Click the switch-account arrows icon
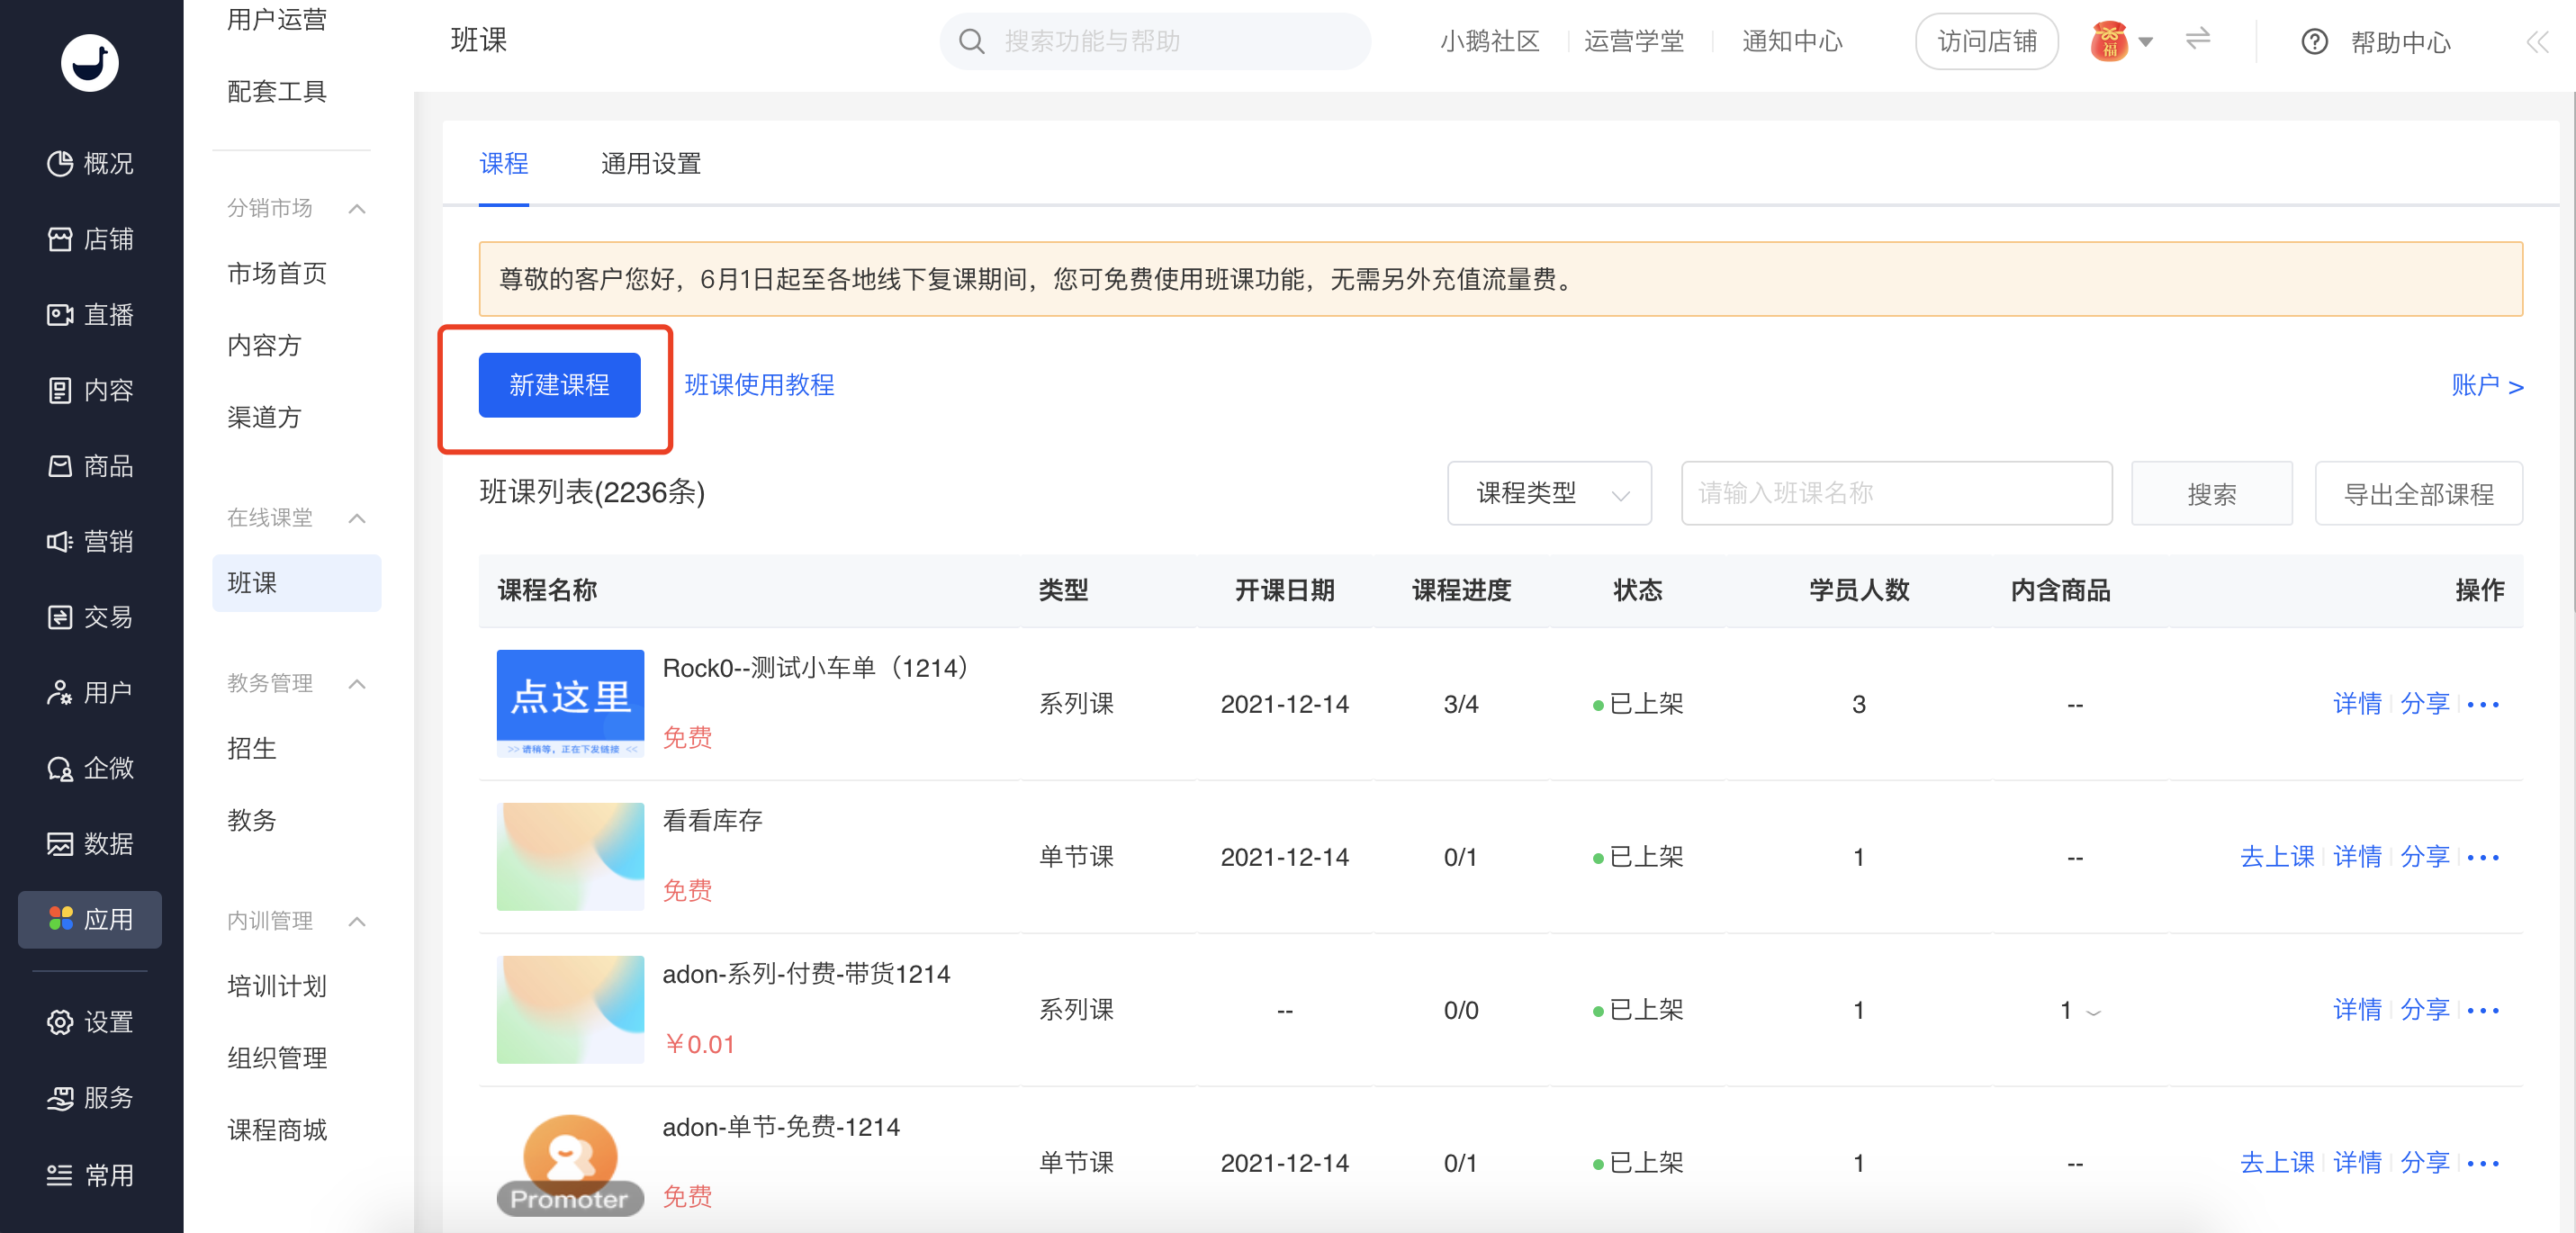Screen dimensions: 2576x1233 (x=2197, y=40)
